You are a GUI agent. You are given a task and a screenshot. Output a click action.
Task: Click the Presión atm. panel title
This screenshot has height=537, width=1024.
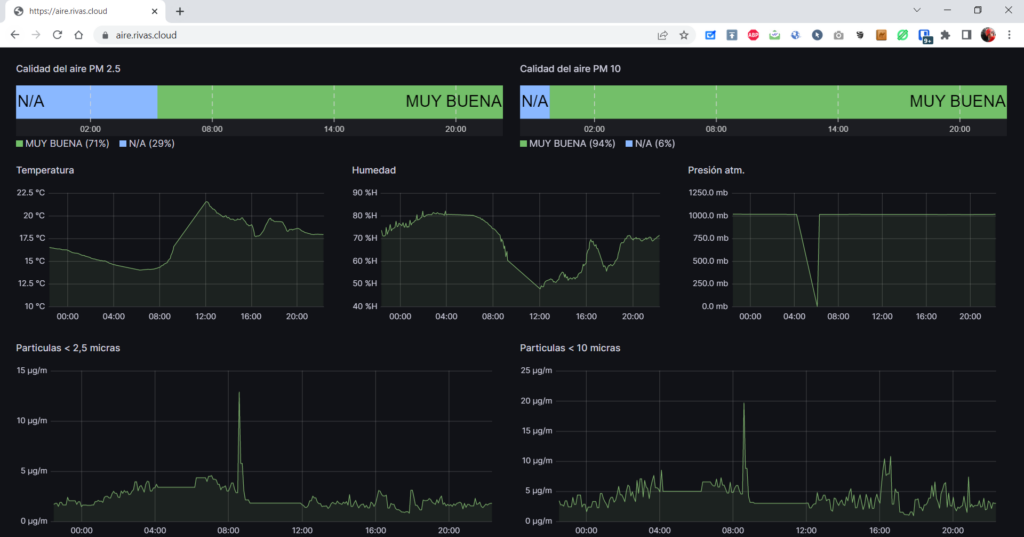(x=716, y=170)
